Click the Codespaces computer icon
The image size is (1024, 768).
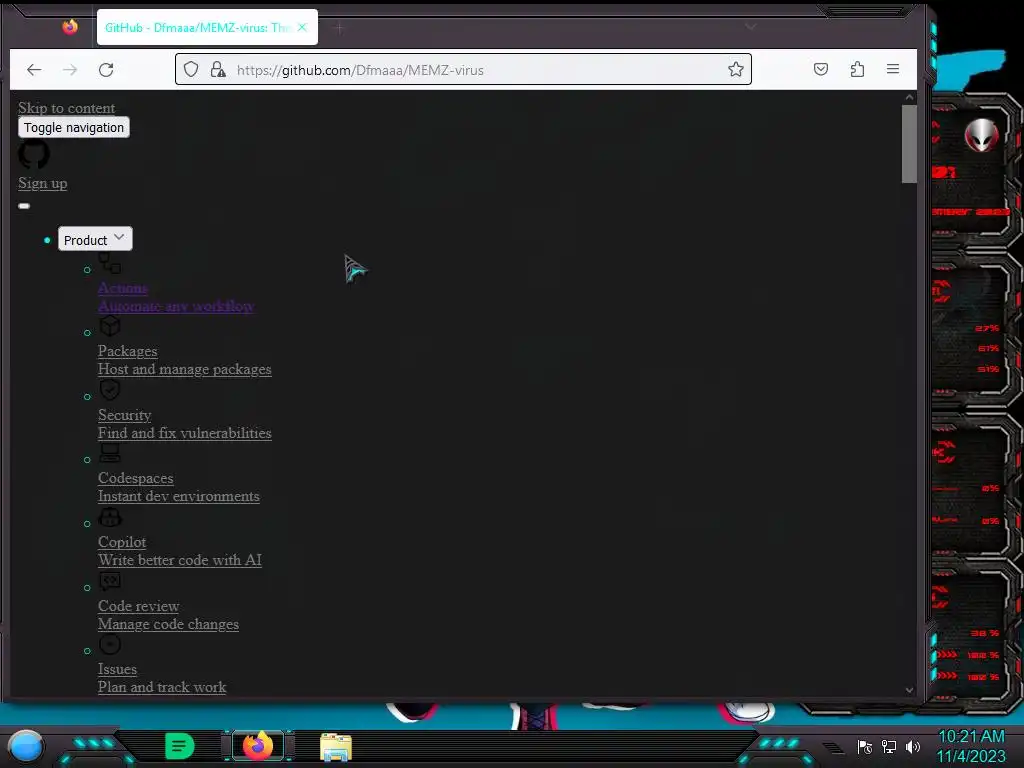click(x=110, y=453)
